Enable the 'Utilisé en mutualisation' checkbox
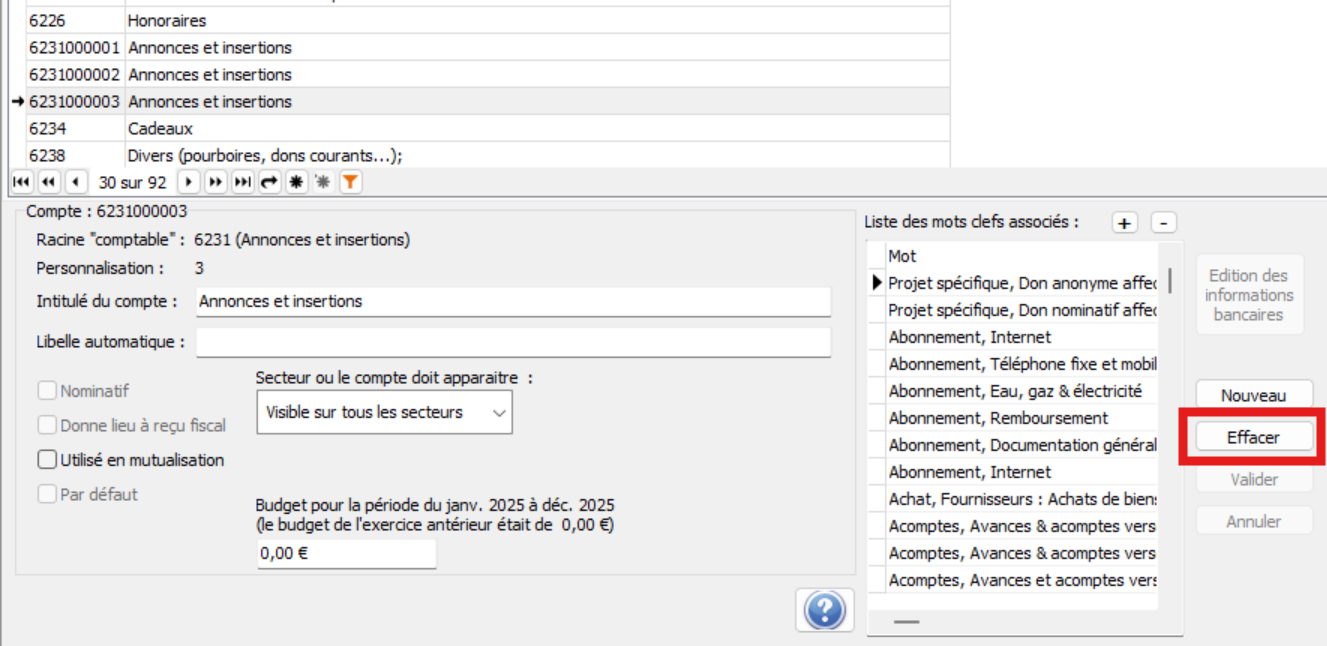 coord(48,460)
